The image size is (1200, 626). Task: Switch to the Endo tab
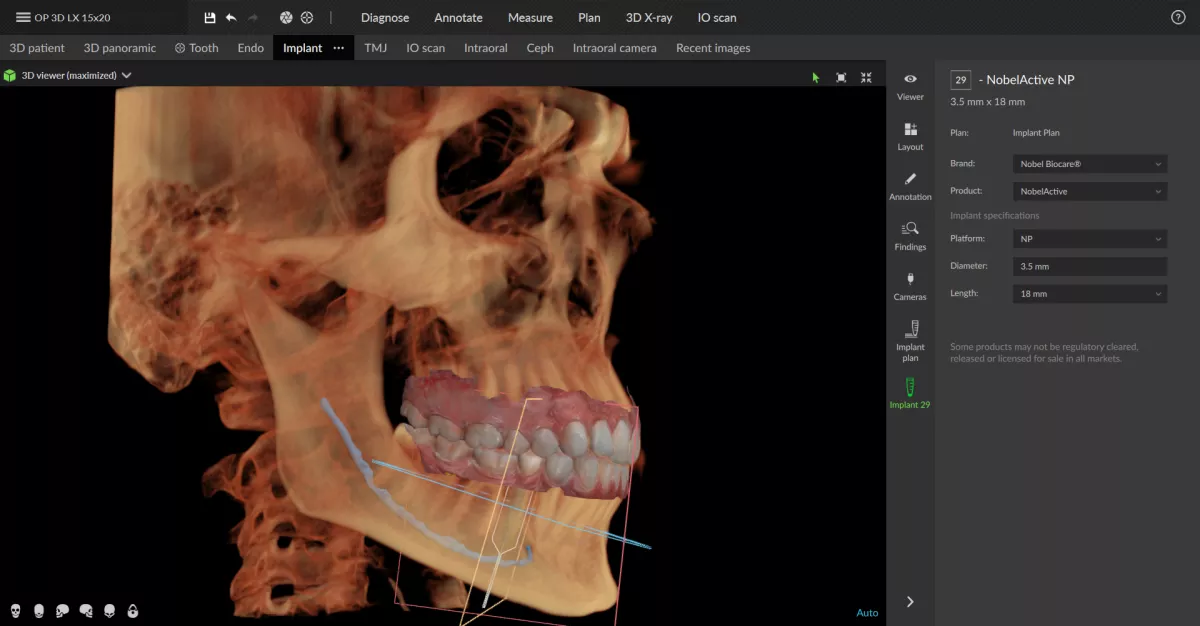(x=251, y=48)
